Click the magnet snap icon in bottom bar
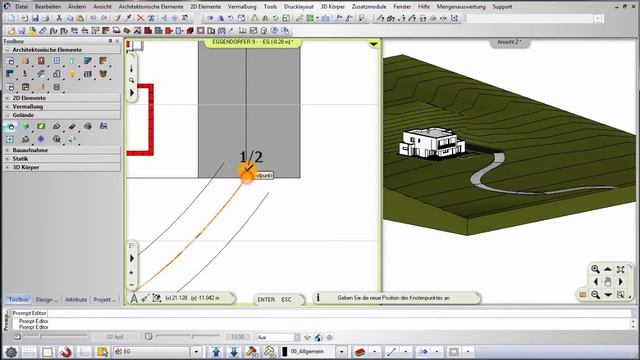Screen dimensions: 640x360 [65, 351]
